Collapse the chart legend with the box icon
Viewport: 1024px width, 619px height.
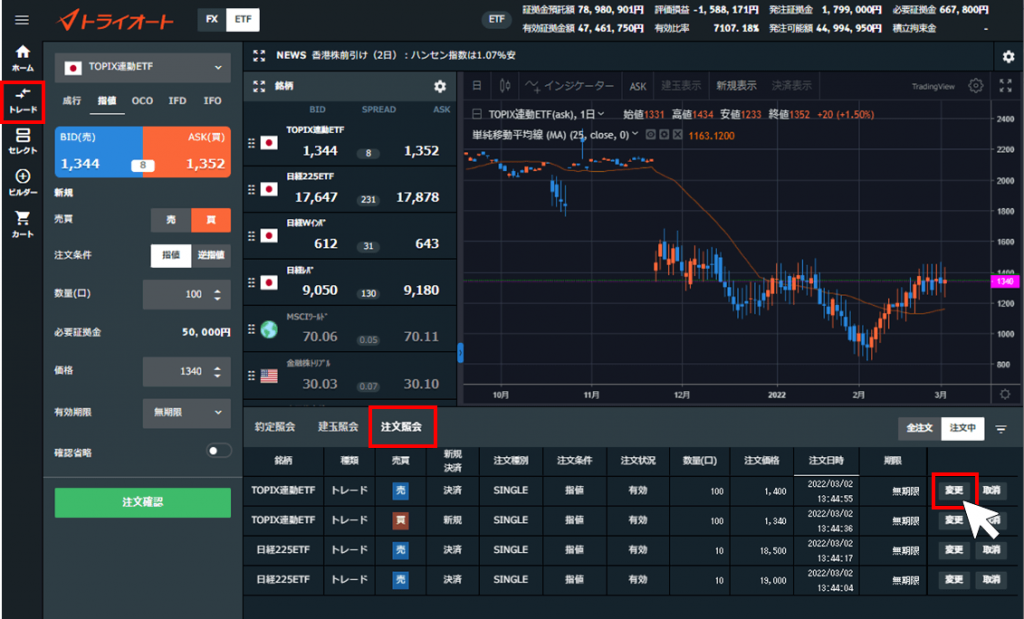(477, 114)
